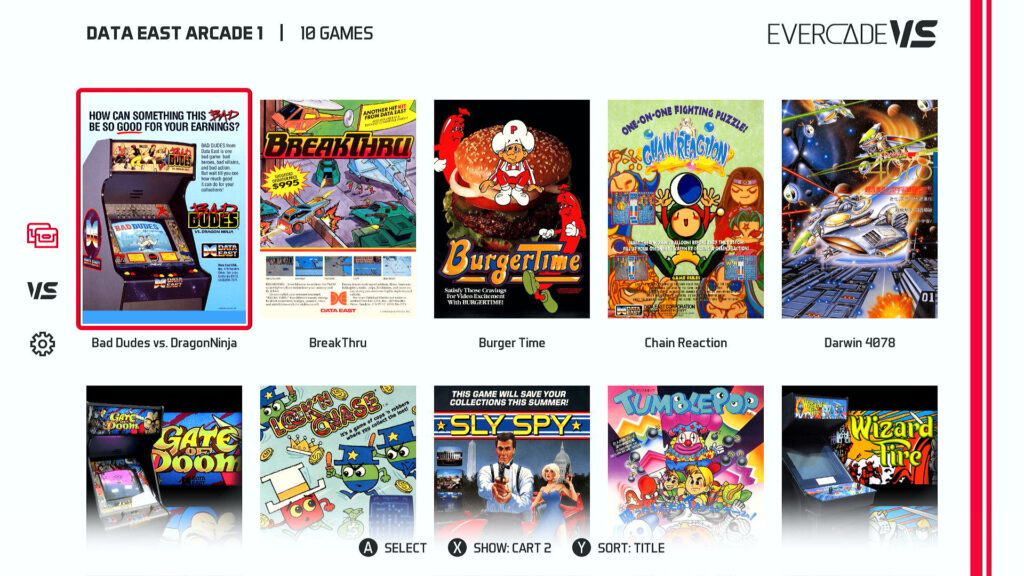Viewport: 1024px width, 576px height.
Task: Click the Data East Arcade 1 heading
Action: click(174, 33)
